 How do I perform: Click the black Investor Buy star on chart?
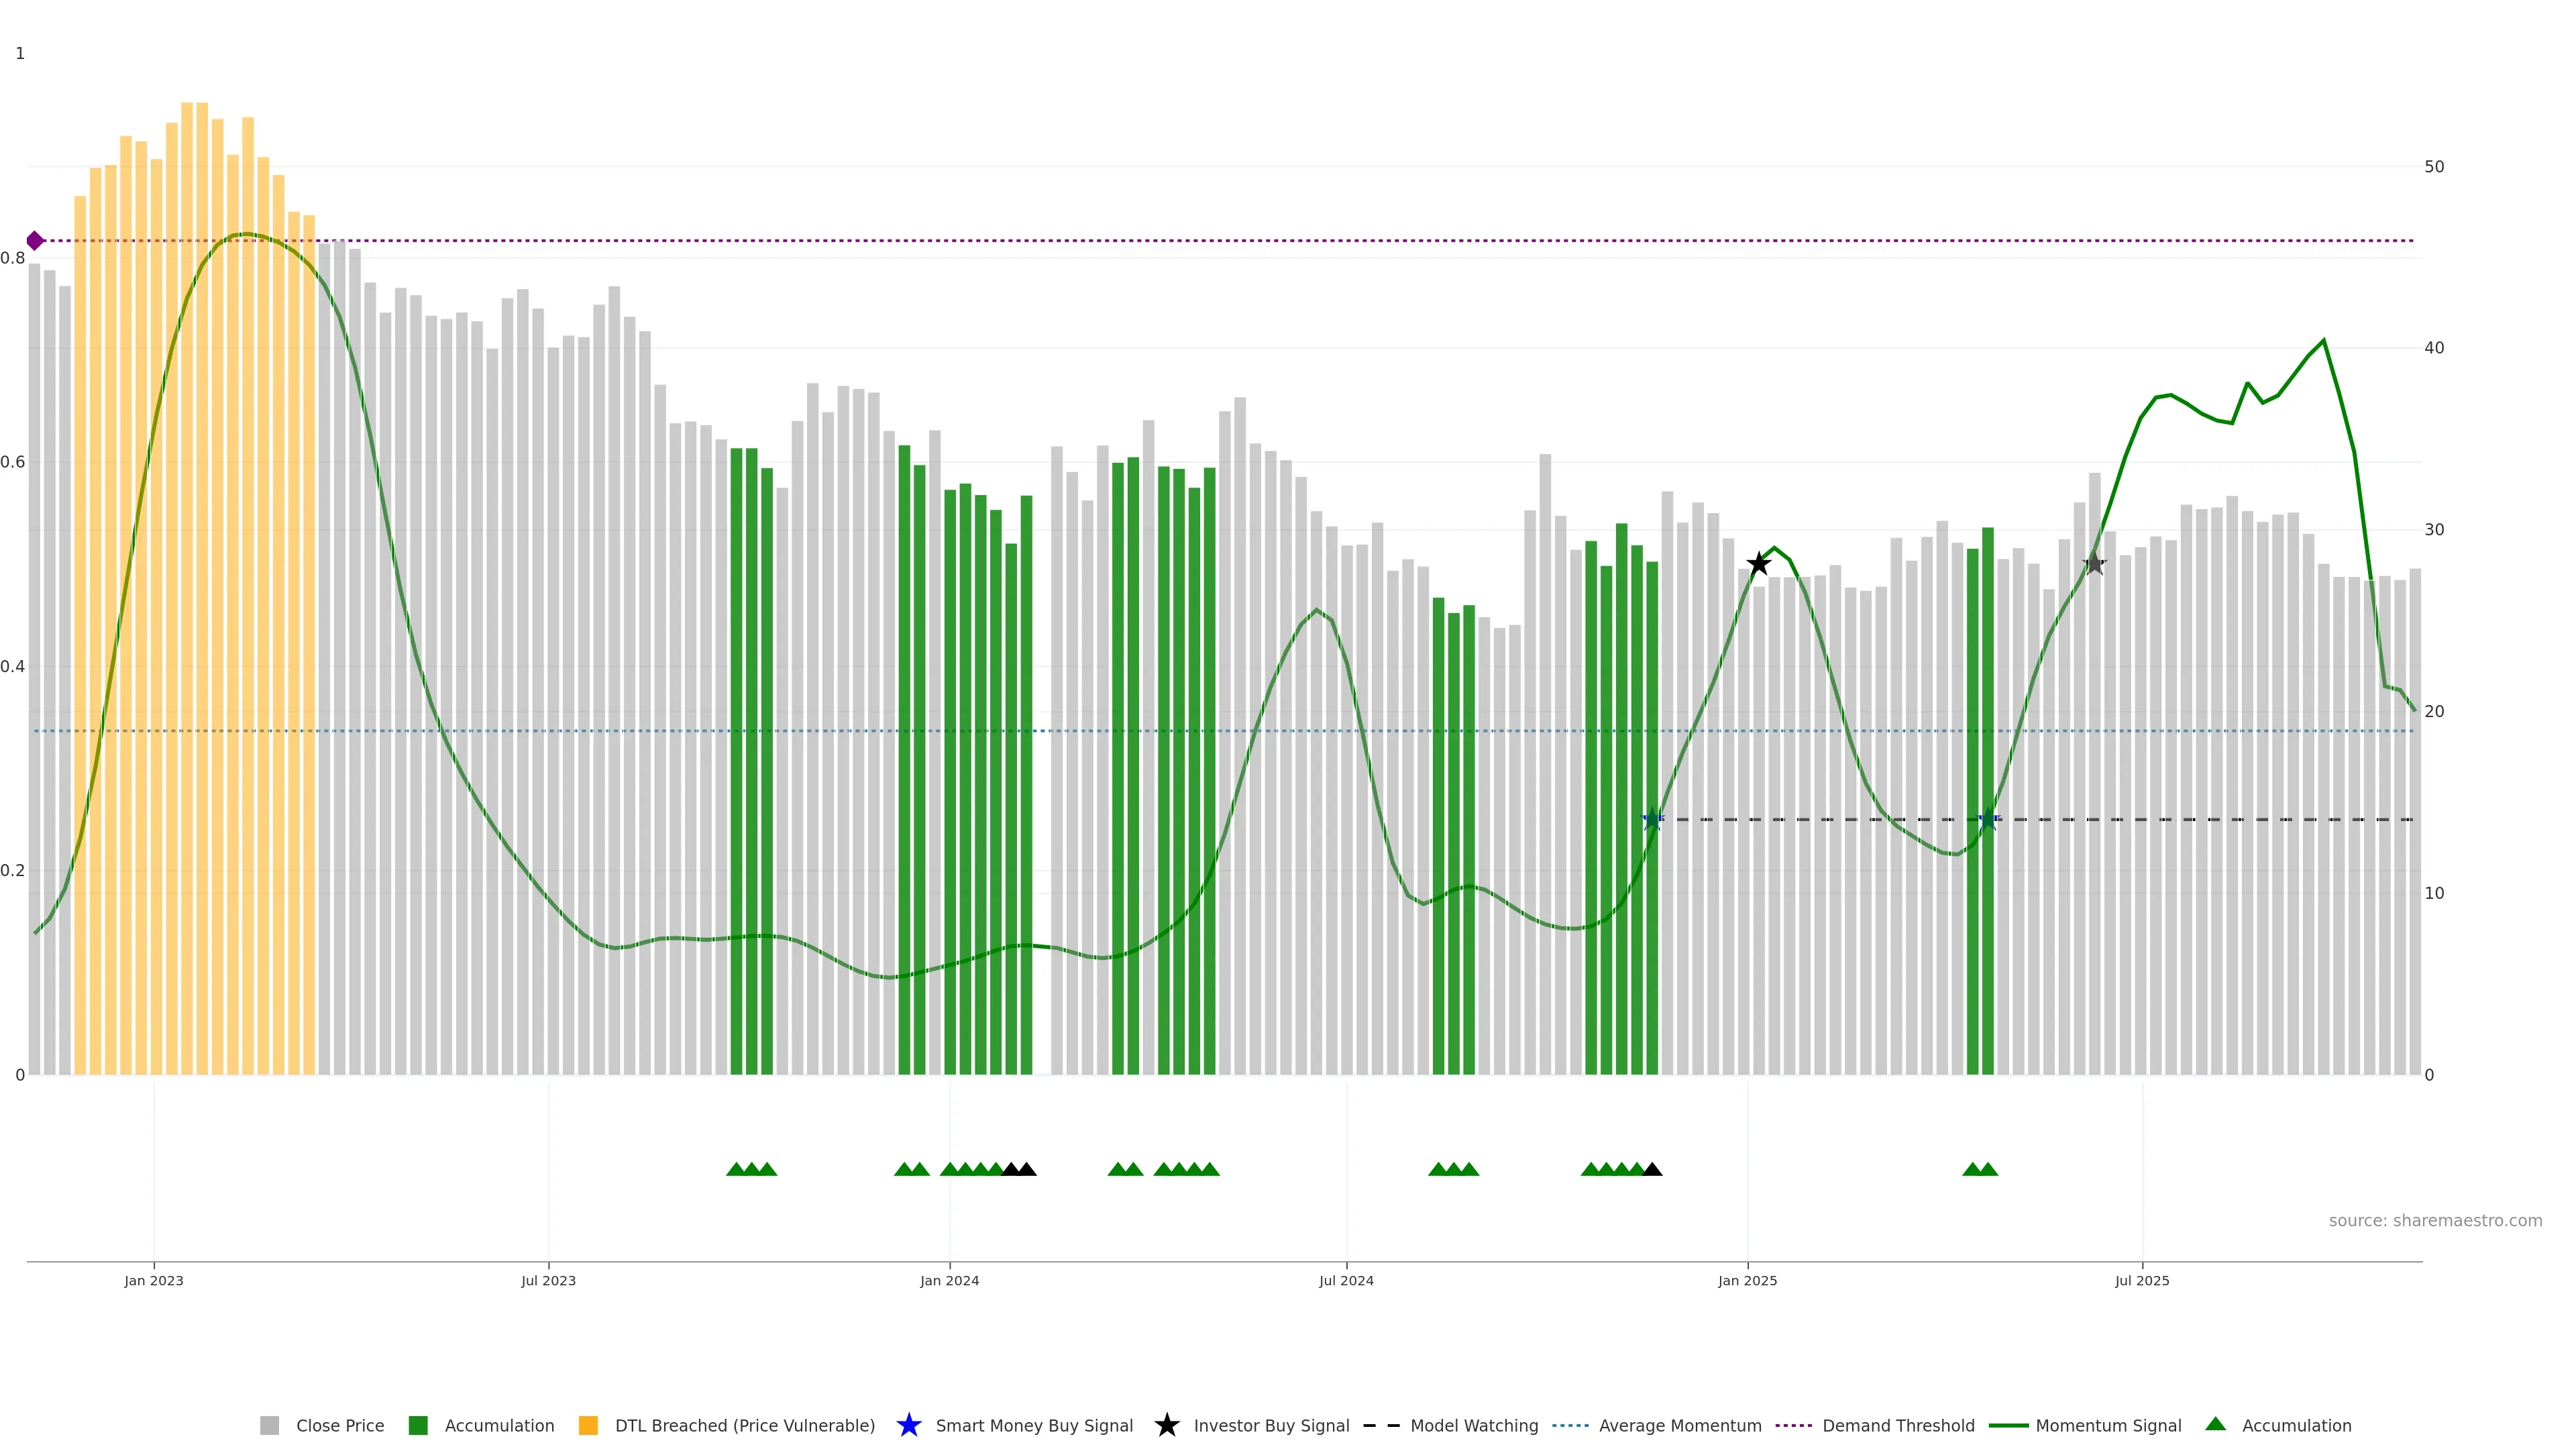coord(1758,564)
